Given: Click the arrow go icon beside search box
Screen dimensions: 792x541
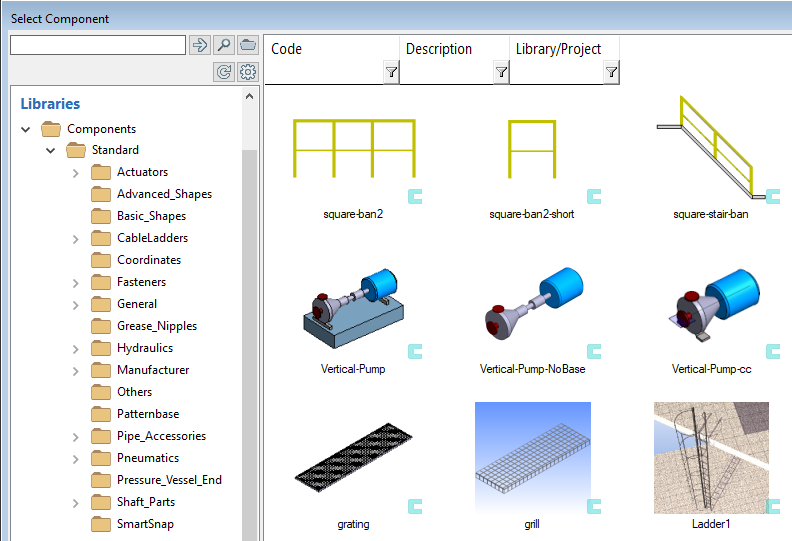Looking at the screenshot, I should (x=199, y=45).
